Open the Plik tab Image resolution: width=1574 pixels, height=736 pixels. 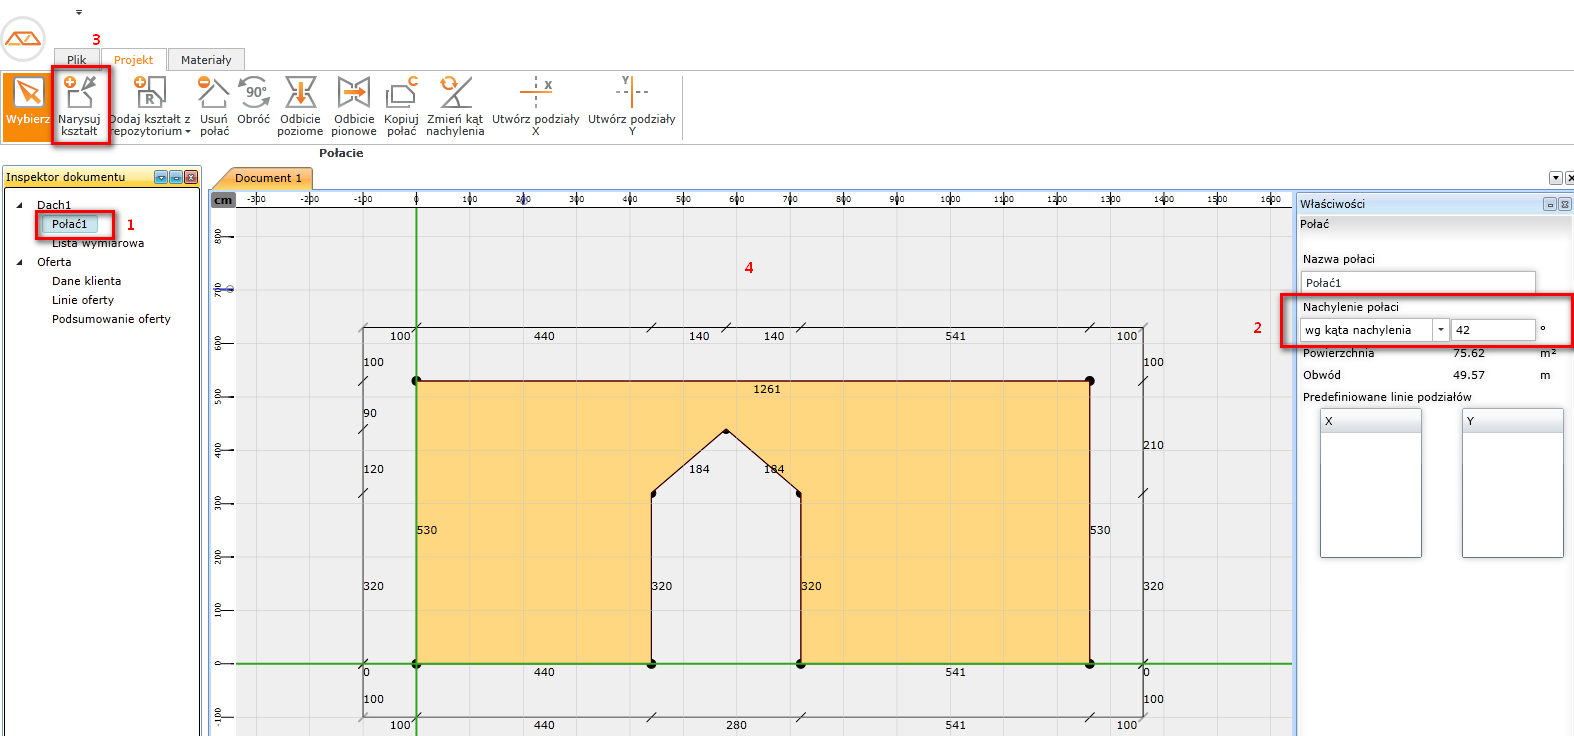tap(77, 60)
